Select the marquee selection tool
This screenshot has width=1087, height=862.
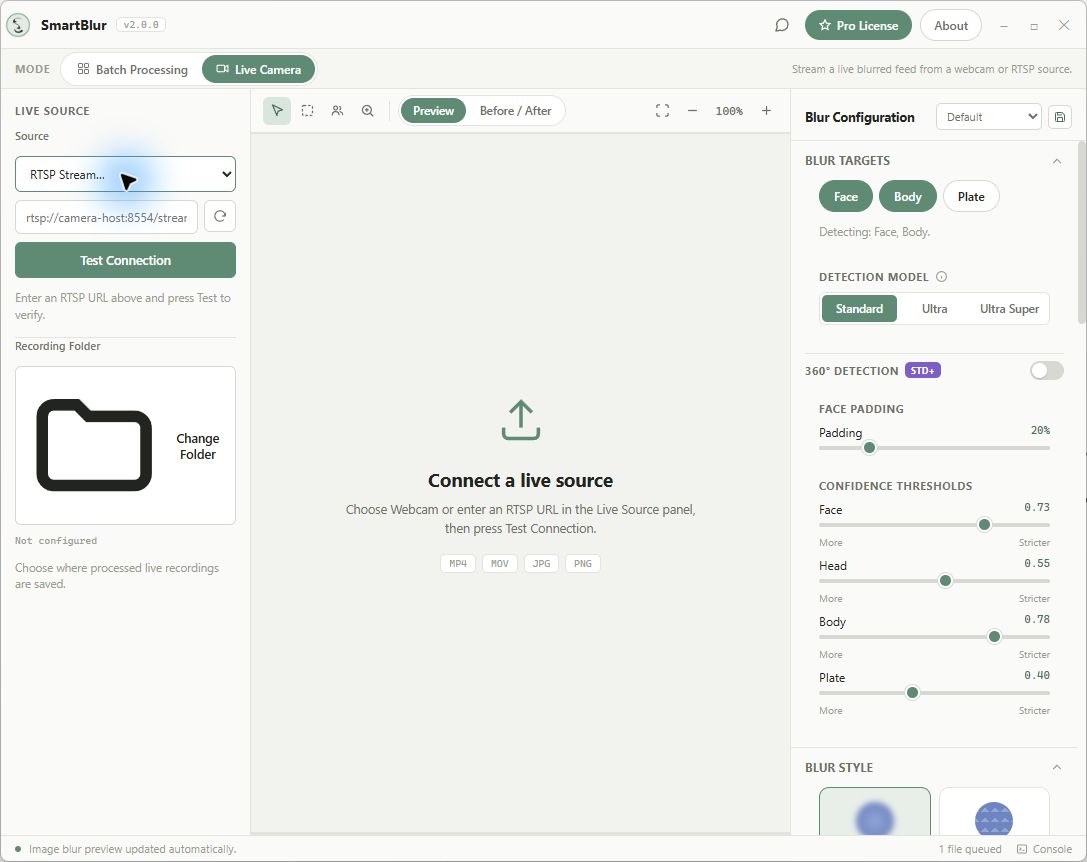coord(307,111)
